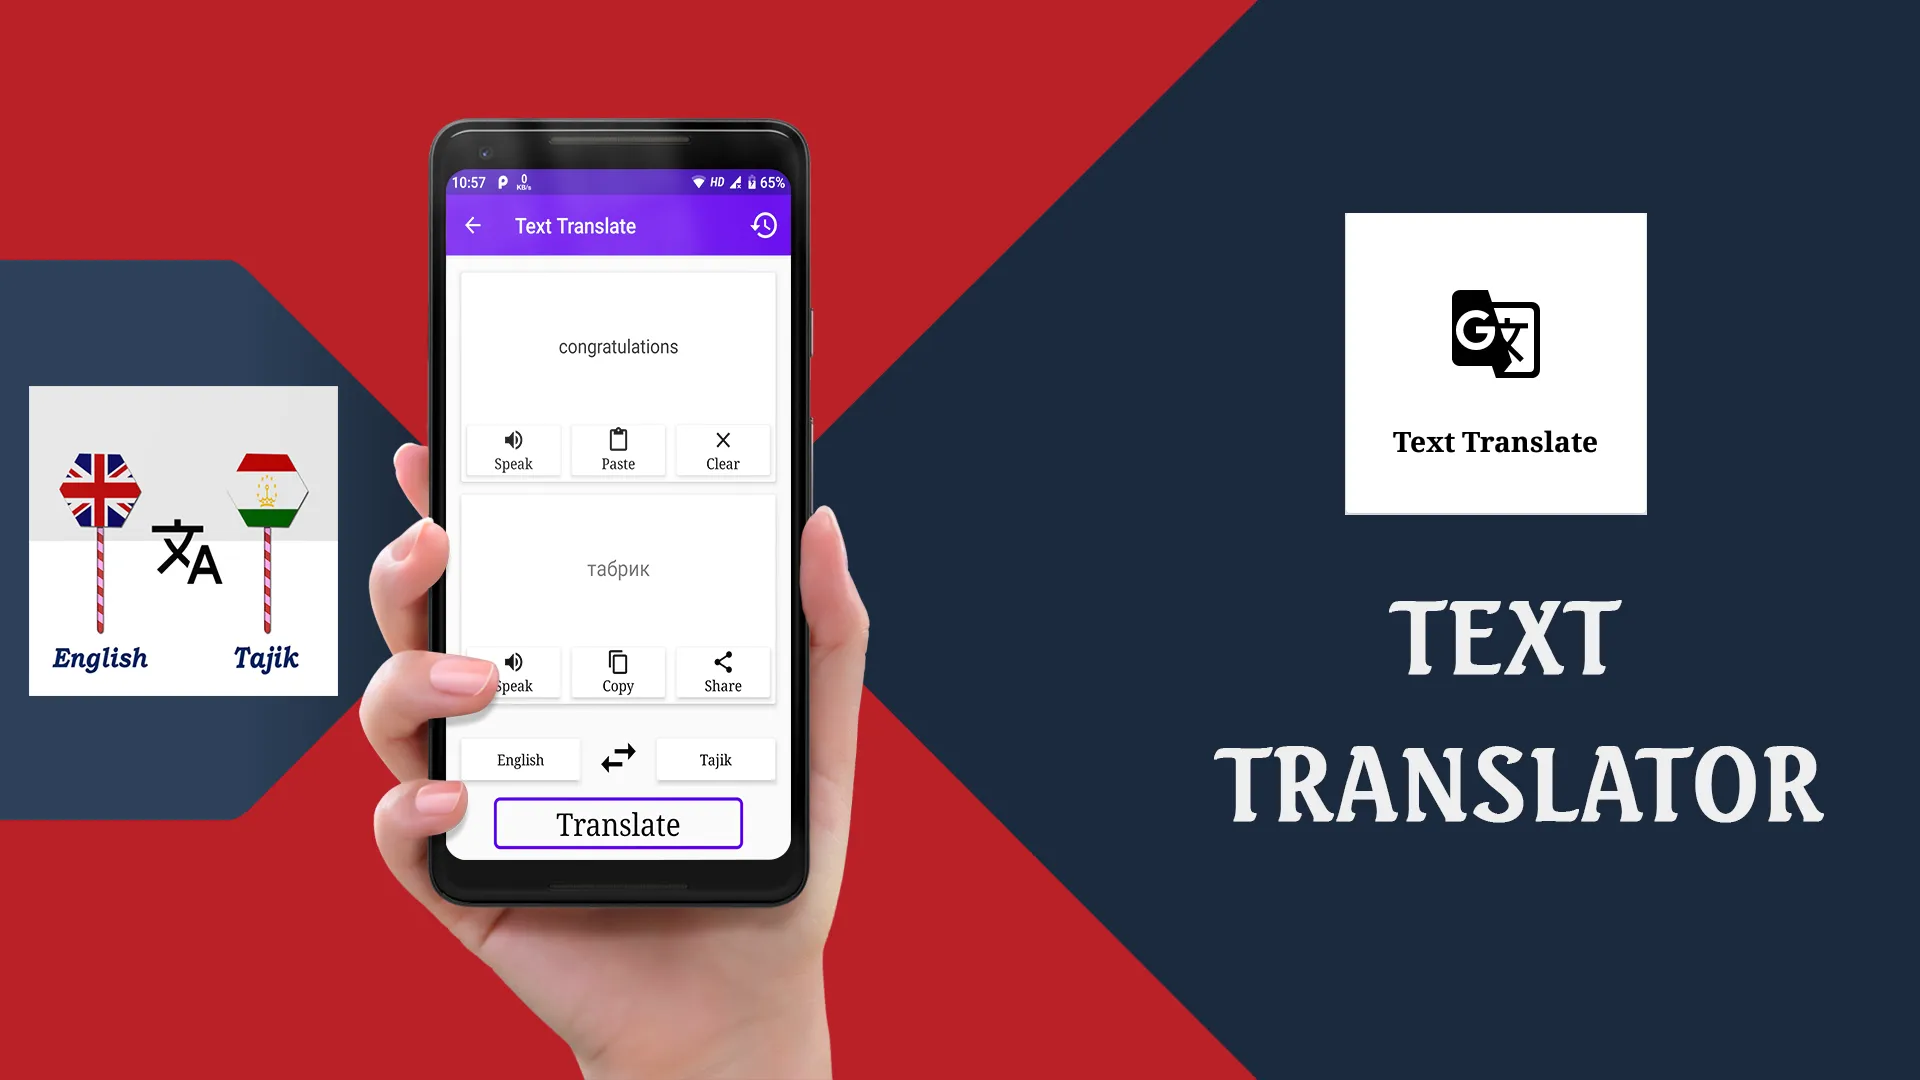Tap the history clock icon top right
Viewport: 1920px width, 1080px height.
[x=764, y=225]
